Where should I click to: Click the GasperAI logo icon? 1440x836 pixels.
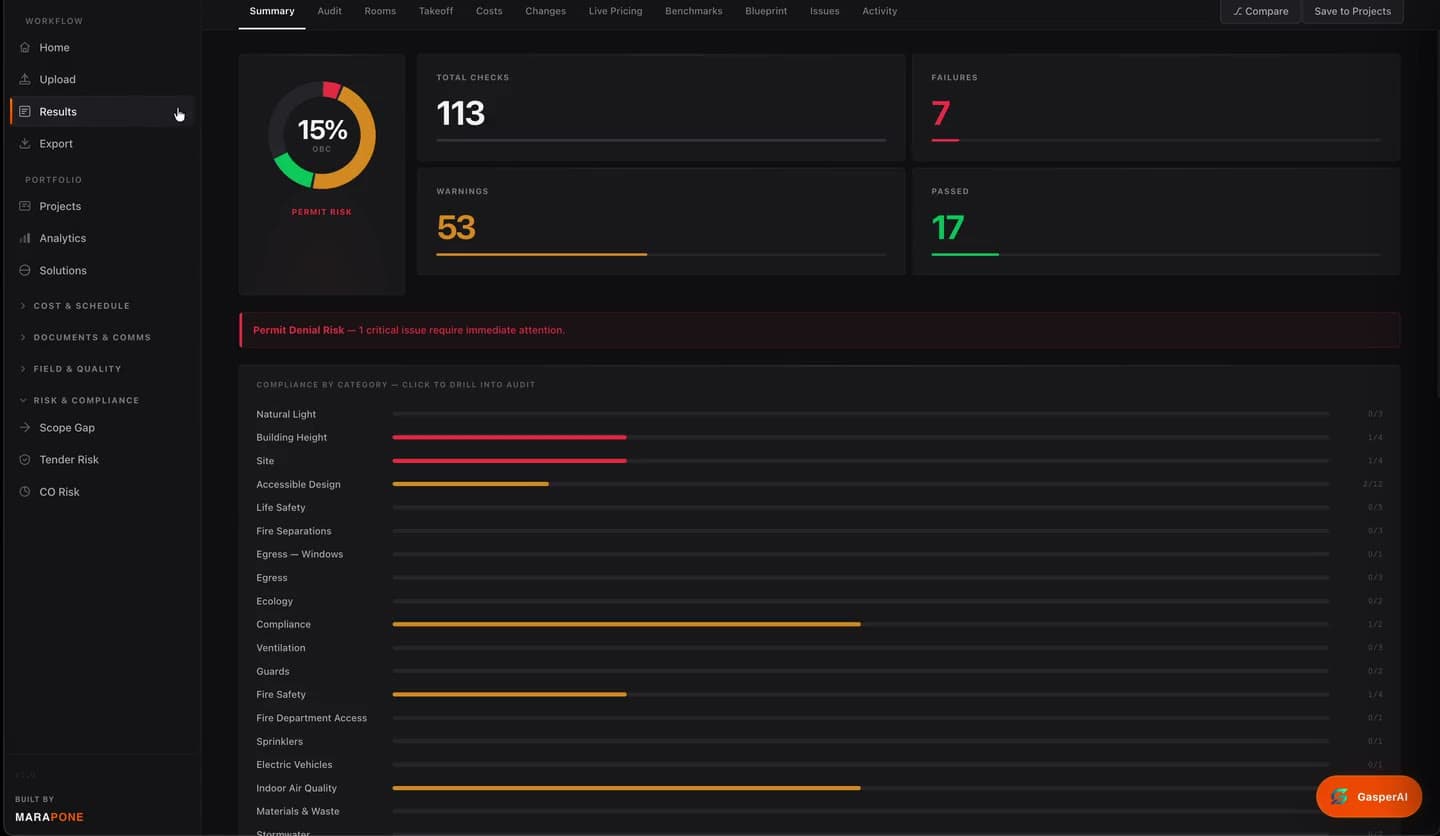point(1339,796)
